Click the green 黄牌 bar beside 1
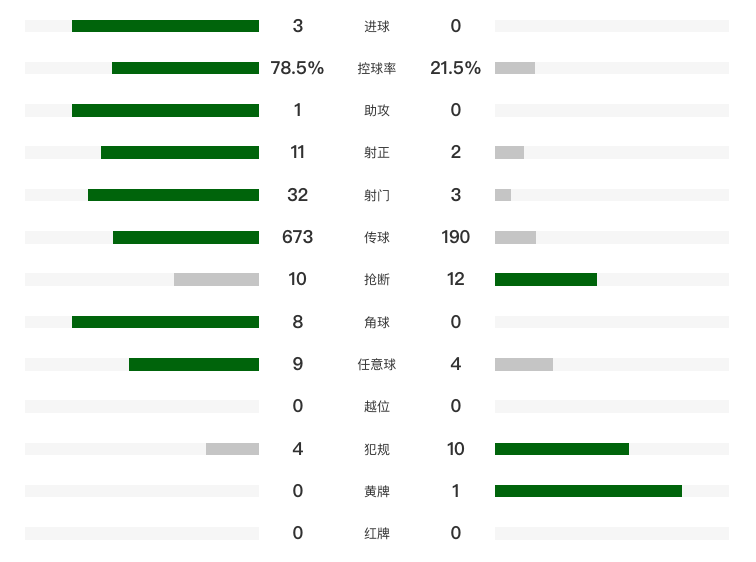Screen dimensions: 756x562 point(588,491)
